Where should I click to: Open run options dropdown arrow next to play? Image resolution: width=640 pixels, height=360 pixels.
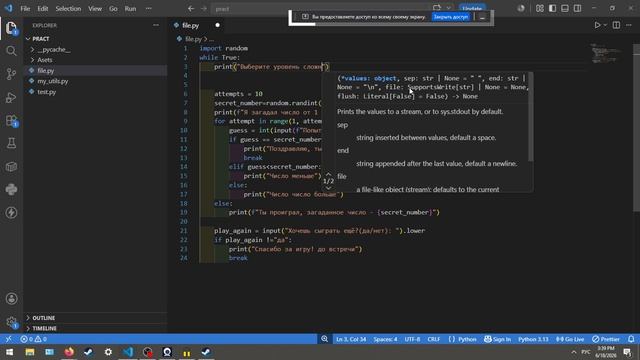coord(605,25)
